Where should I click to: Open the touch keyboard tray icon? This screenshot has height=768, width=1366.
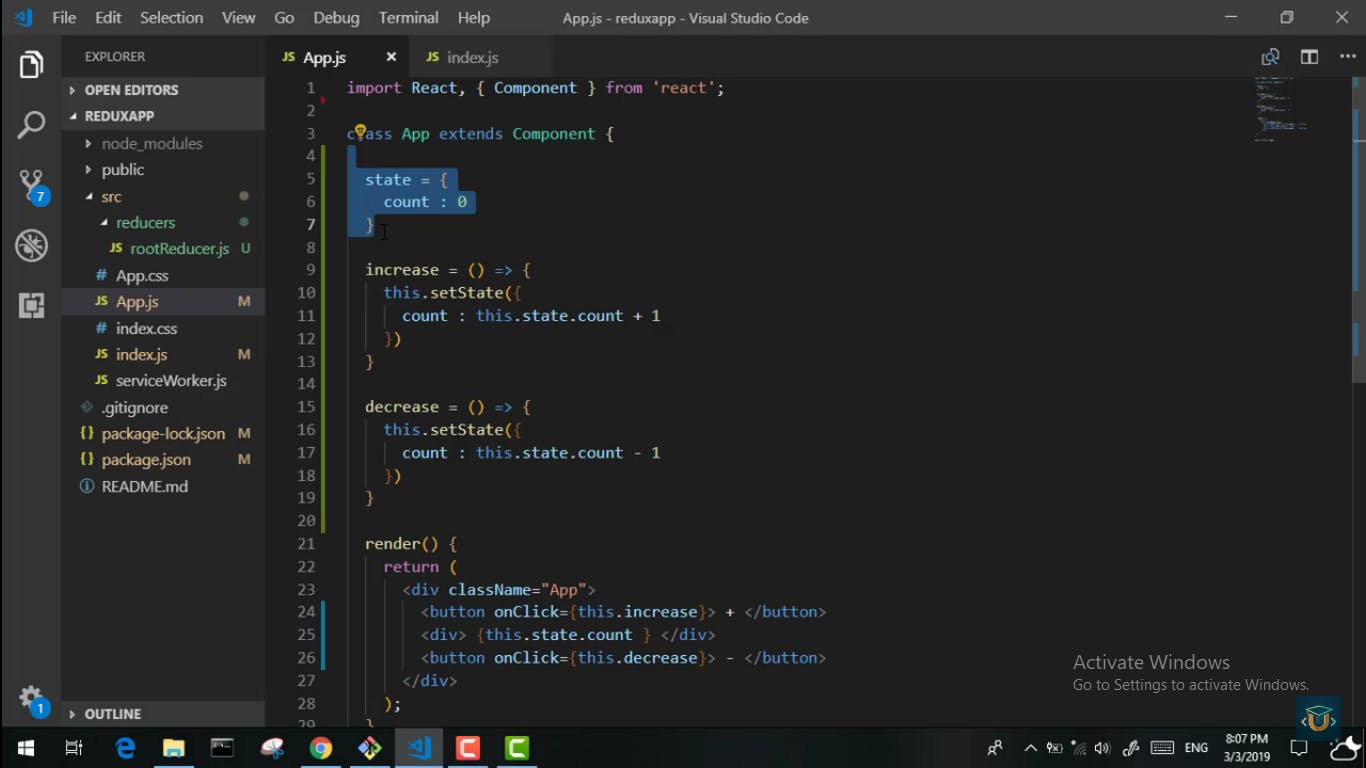1162,748
